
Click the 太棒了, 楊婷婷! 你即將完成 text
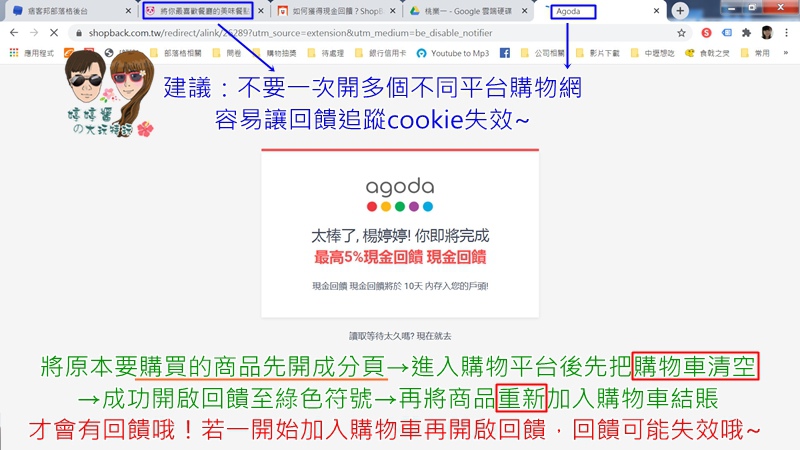(400, 236)
